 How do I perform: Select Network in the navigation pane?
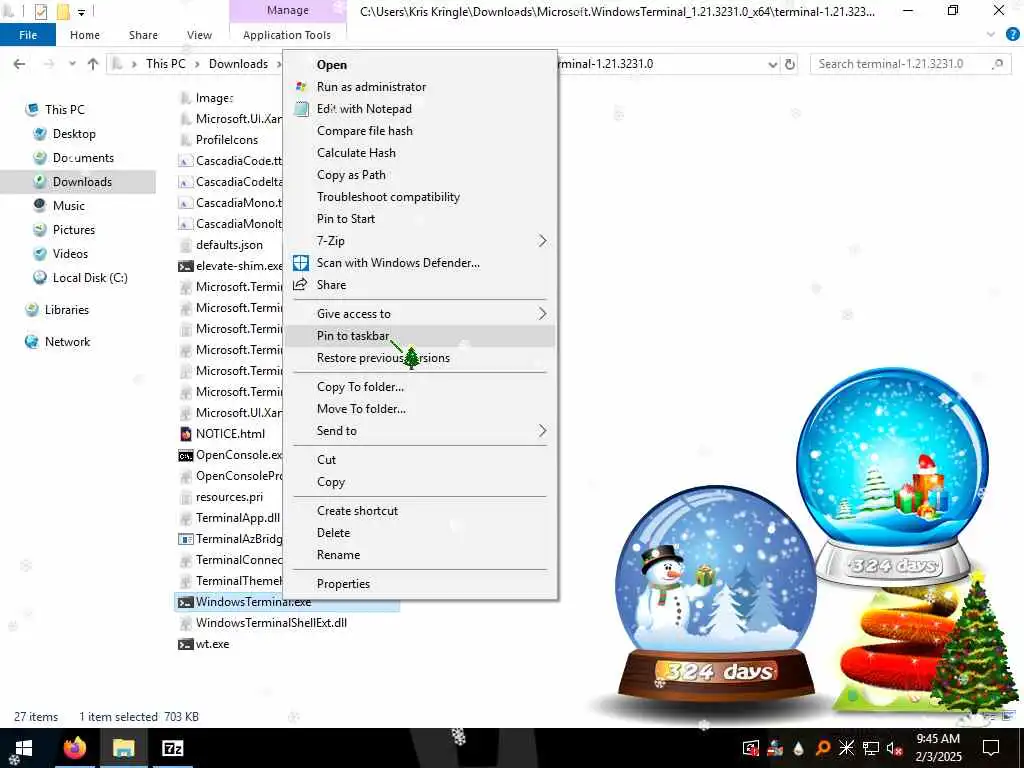click(67, 342)
